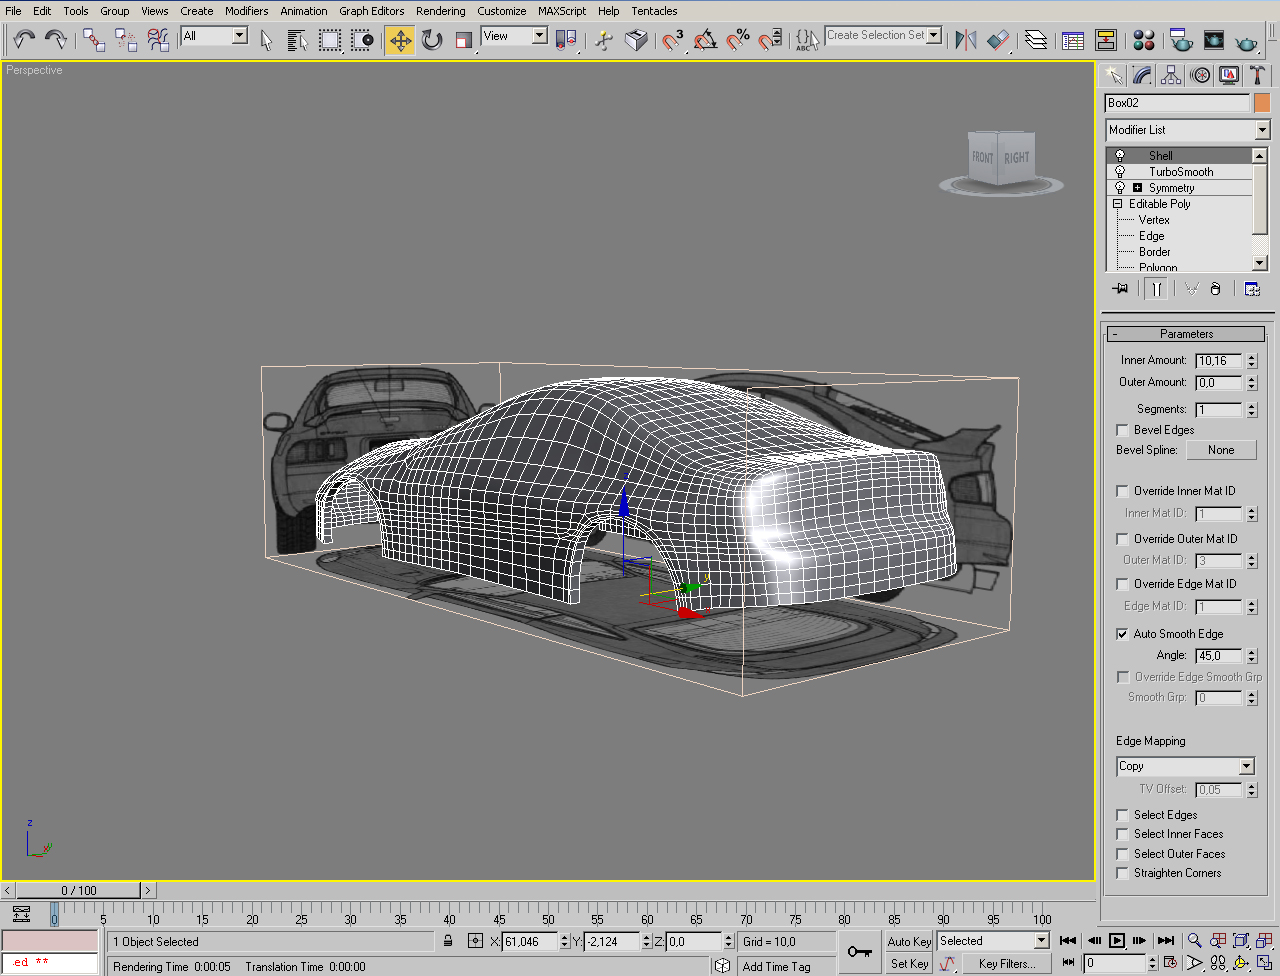Click the Box02 object color swatch

pyautogui.click(x=1262, y=103)
